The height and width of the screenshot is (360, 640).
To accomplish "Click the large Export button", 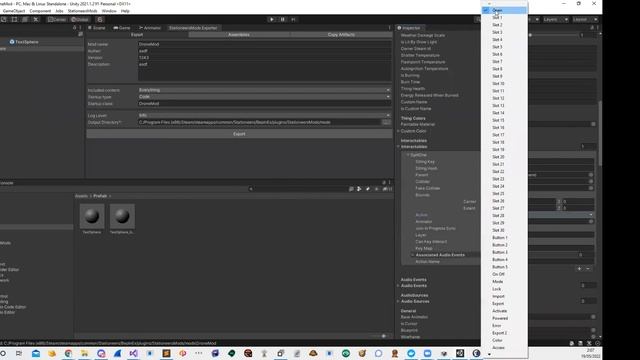I will (239, 134).
